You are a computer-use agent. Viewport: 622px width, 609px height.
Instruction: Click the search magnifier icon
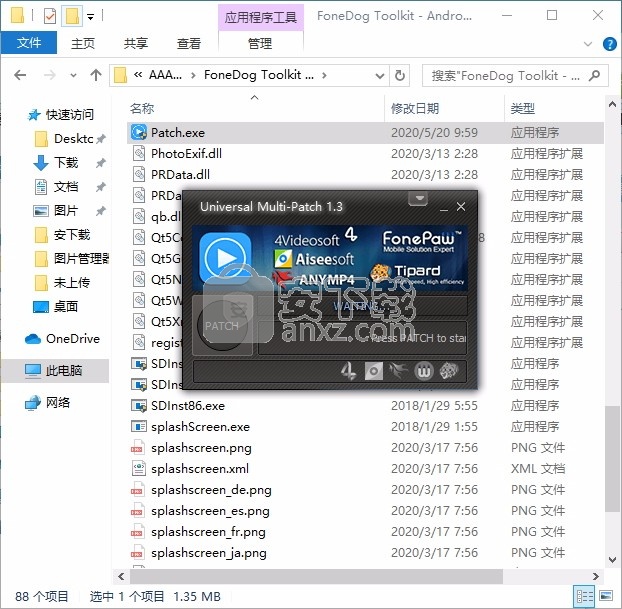click(594, 75)
